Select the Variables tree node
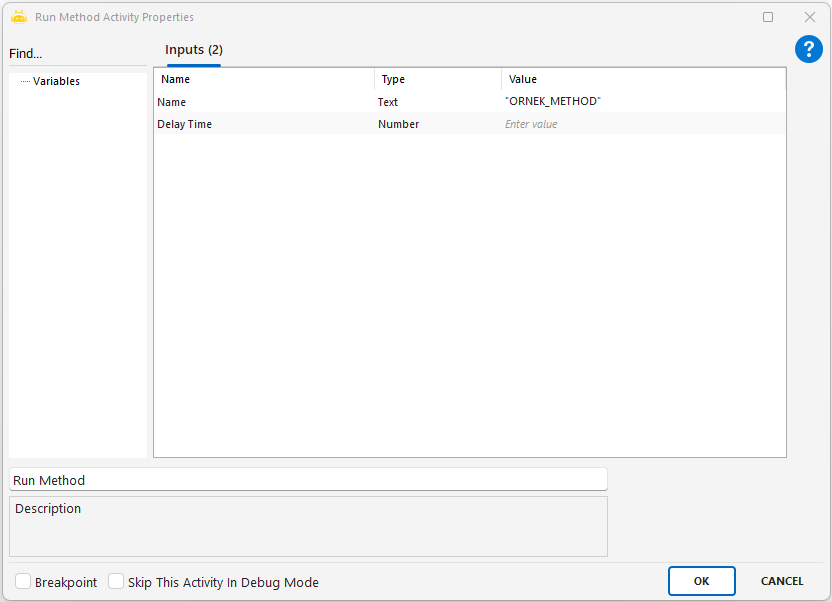The height and width of the screenshot is (602, 832). pos(56,81)
